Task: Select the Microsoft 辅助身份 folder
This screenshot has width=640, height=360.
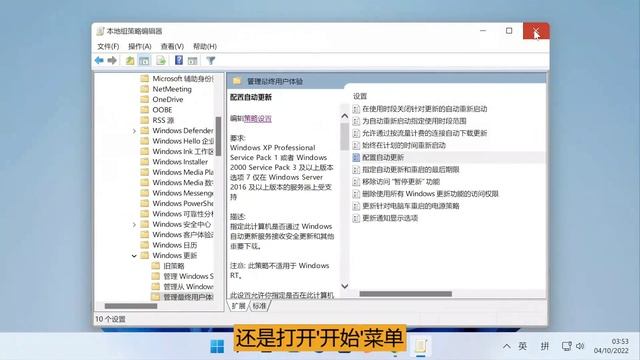Action: coord(182,78)
